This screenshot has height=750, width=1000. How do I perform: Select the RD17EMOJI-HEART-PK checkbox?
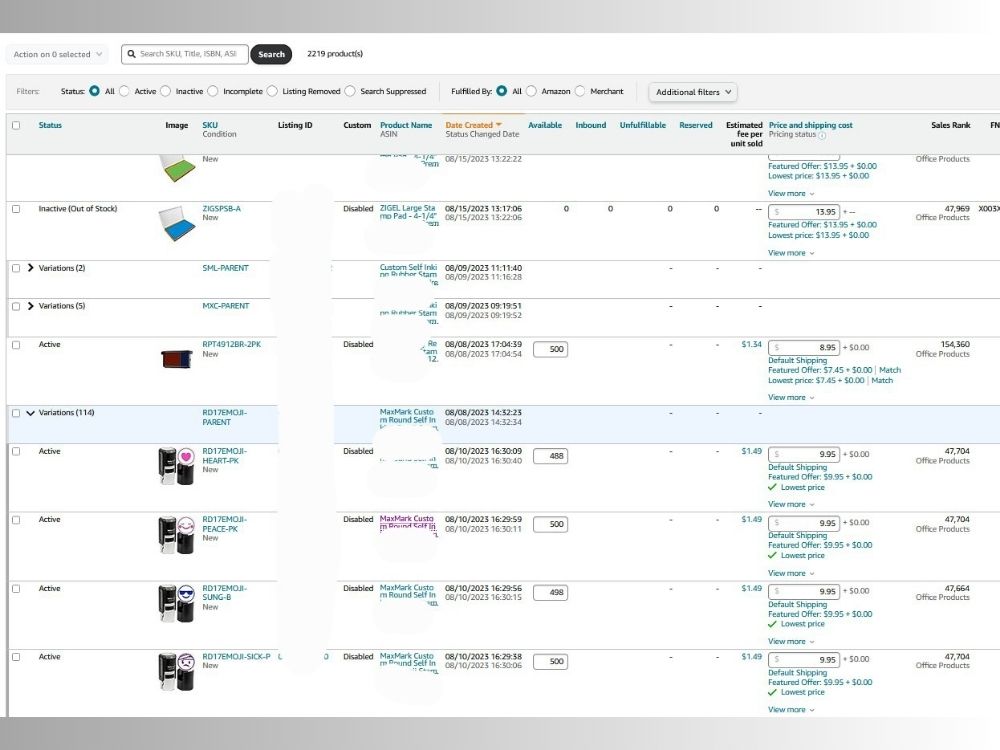(16, 452)
